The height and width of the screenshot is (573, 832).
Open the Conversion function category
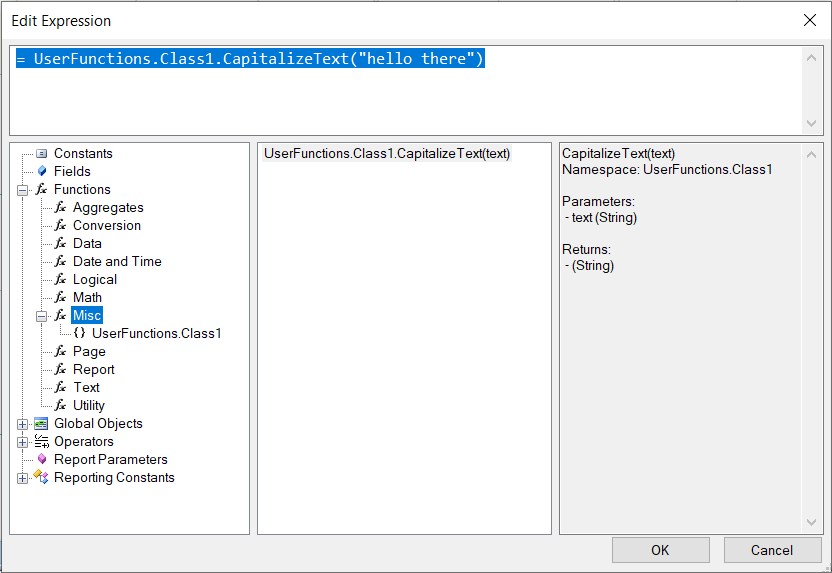click(107, 225)
